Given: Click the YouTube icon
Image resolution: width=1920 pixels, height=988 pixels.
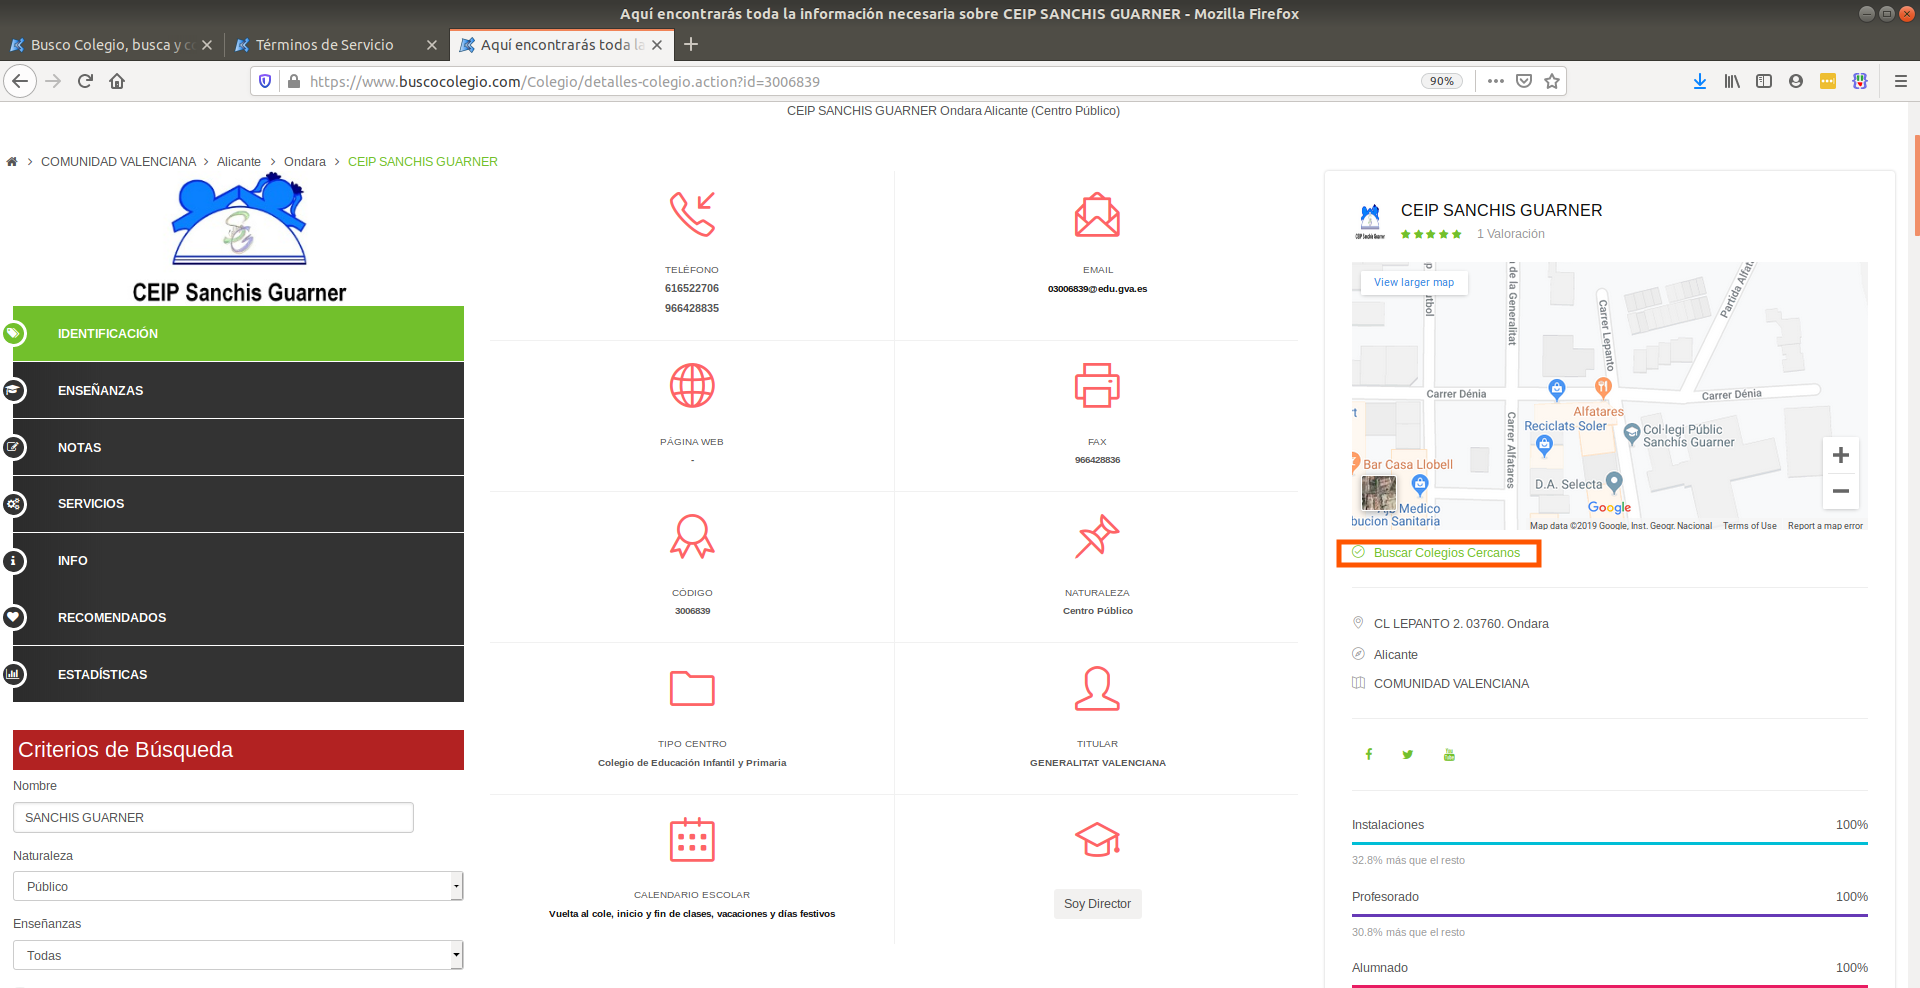Looking at the screenshot, I should 1449,754.
